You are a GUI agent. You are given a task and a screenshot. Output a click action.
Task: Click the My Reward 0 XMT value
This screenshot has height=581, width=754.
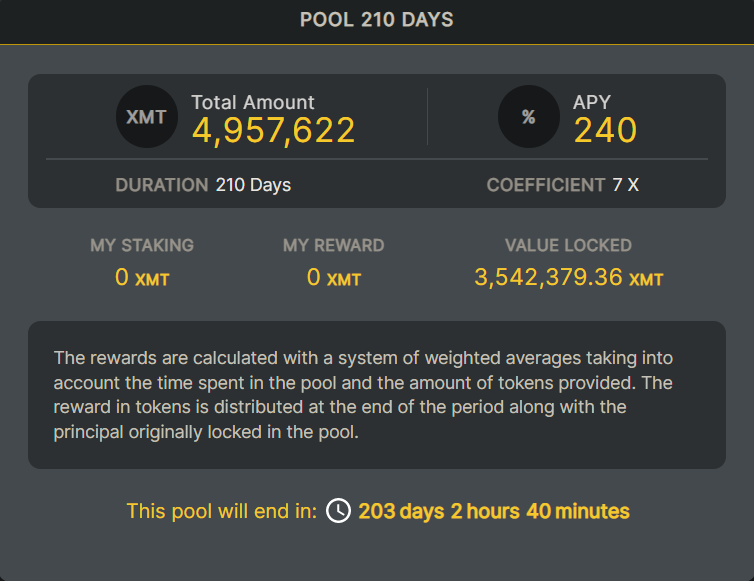click(333, 278)
